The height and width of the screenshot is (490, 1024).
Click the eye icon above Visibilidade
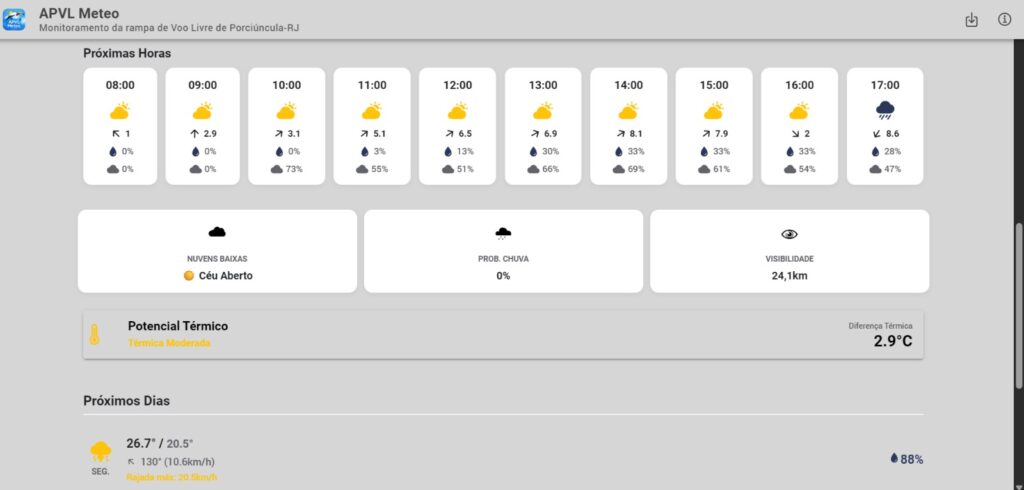(x=789, y=234)
